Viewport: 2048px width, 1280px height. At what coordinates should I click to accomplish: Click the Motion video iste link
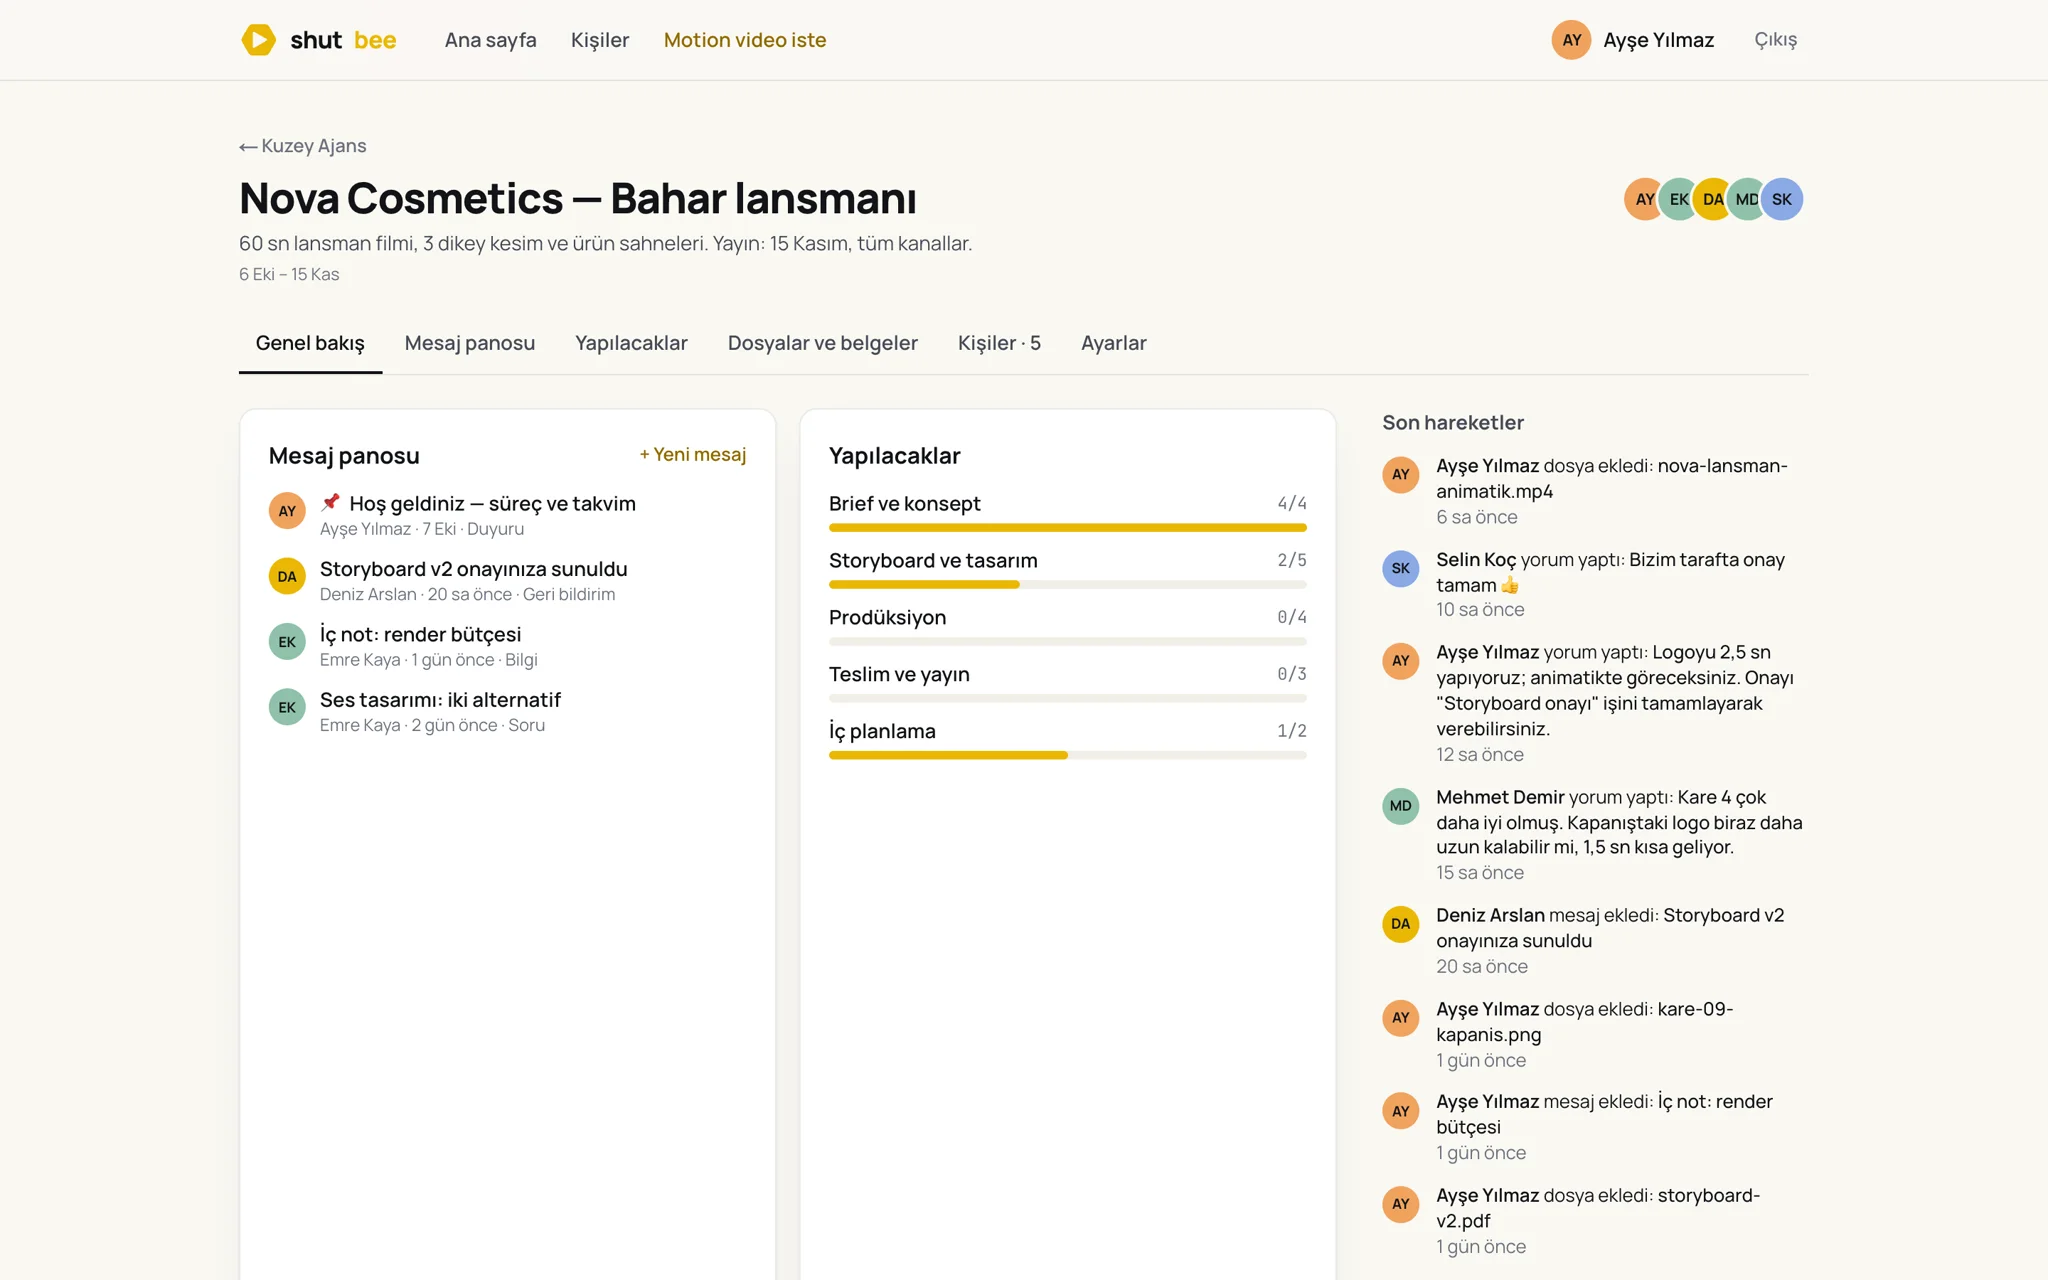(745, 40)
